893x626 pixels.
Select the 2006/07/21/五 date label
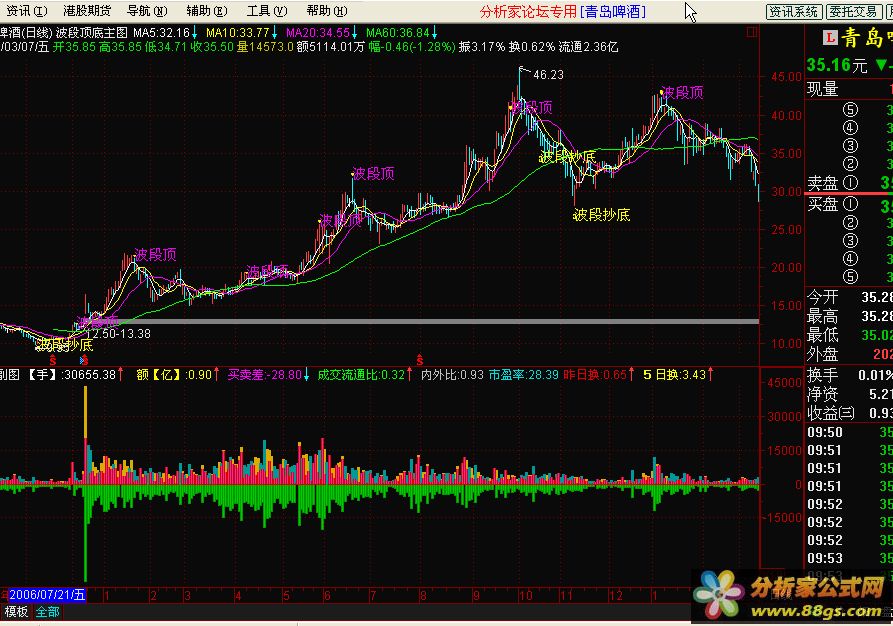tap(47, 595)
